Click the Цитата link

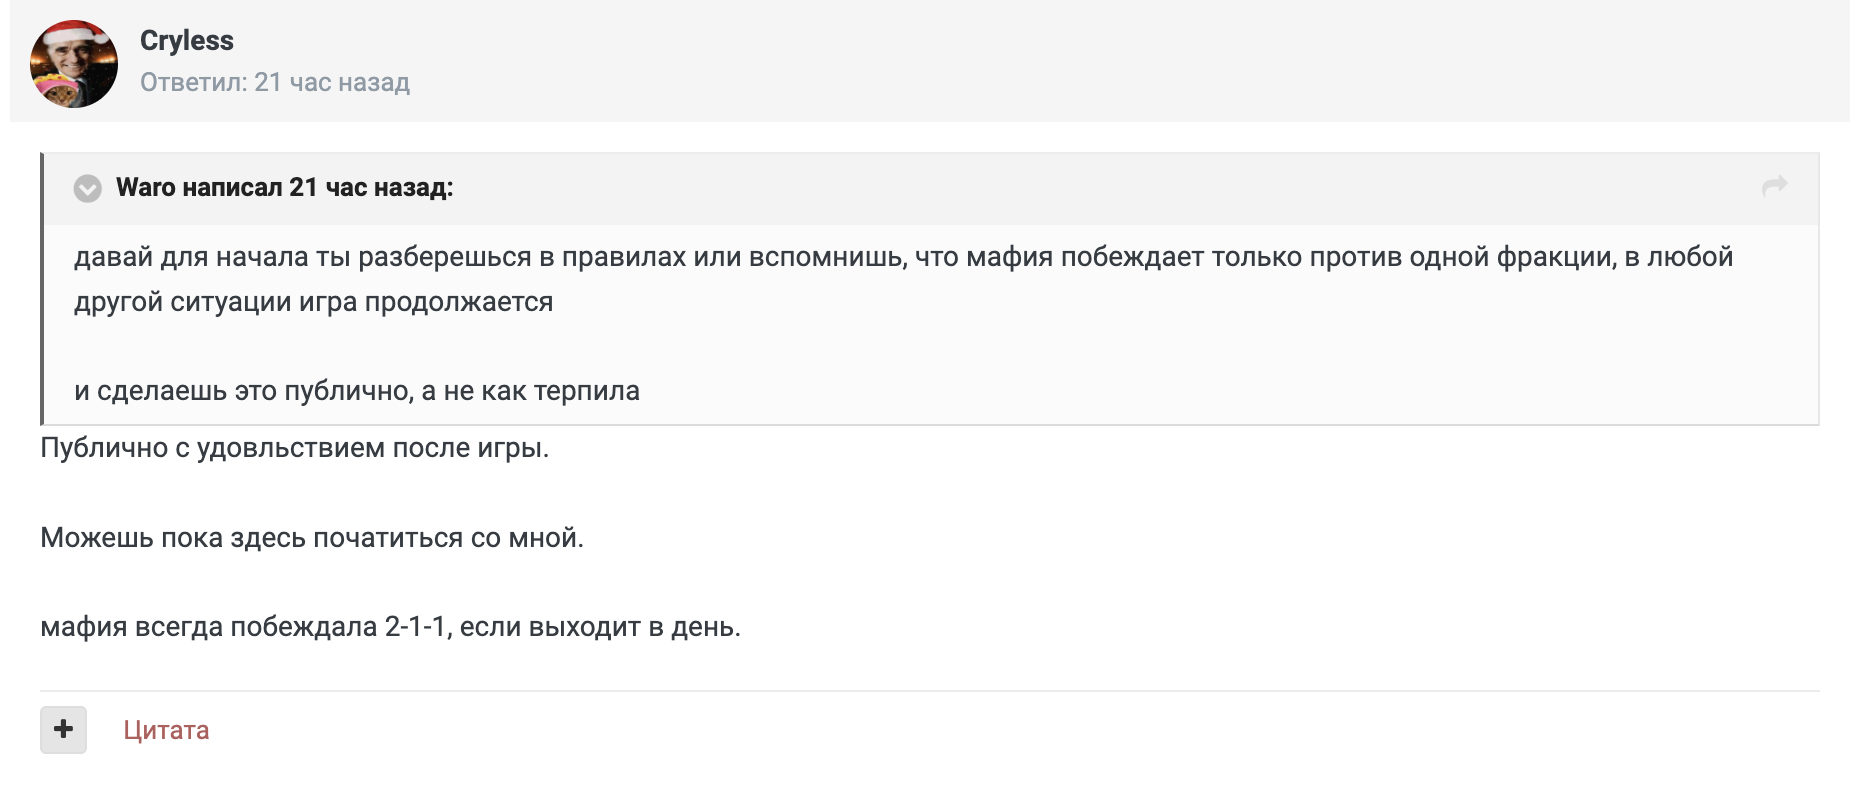(166, 730)
